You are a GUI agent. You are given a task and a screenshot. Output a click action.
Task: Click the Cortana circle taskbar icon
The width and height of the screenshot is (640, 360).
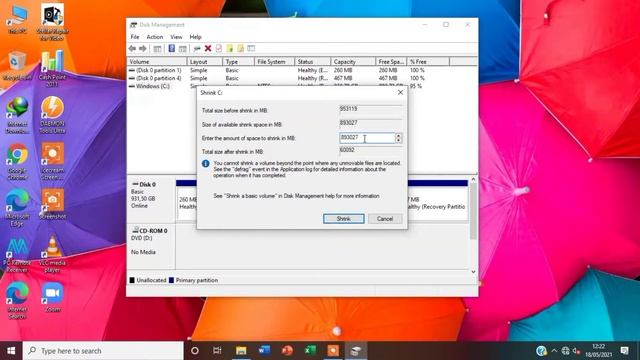click(195, 351)
